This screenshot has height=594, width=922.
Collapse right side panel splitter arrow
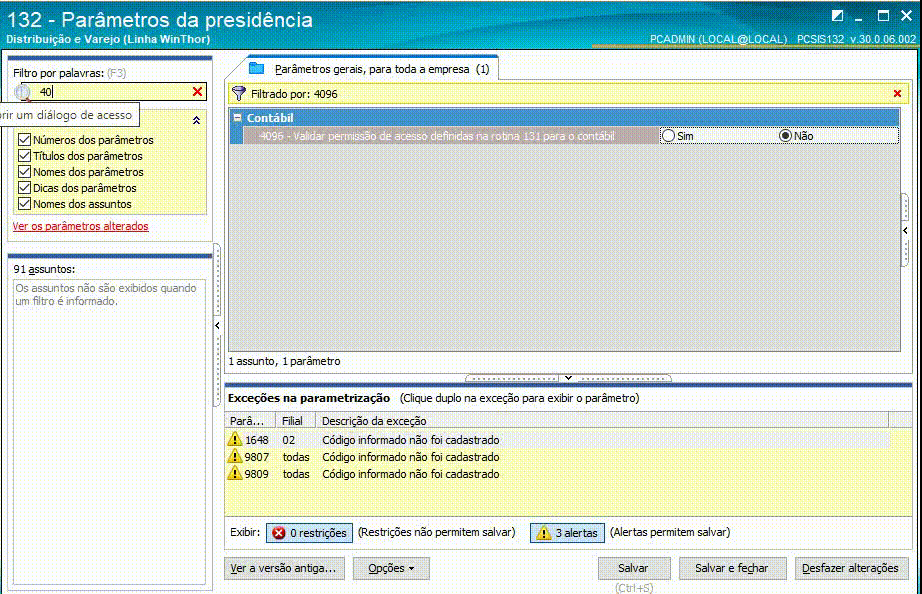tap(906, 231)
